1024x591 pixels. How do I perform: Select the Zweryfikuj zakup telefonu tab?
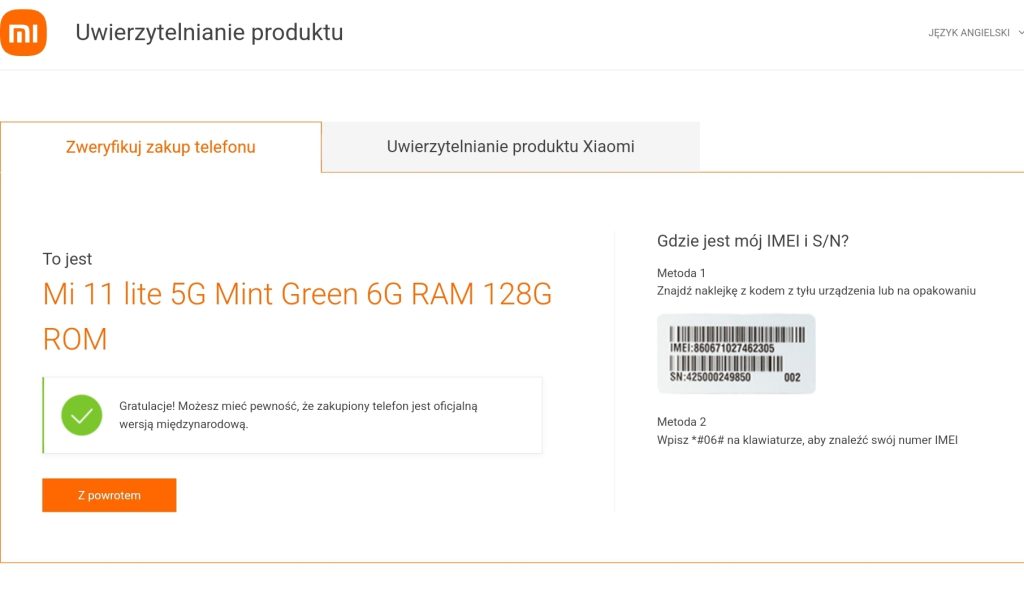pyautogui.click(x=160, y=146)
